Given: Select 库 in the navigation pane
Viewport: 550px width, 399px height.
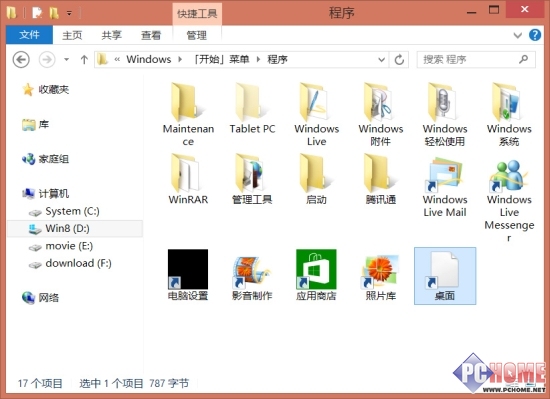Looking at the screenshot, I should [35, 124].
